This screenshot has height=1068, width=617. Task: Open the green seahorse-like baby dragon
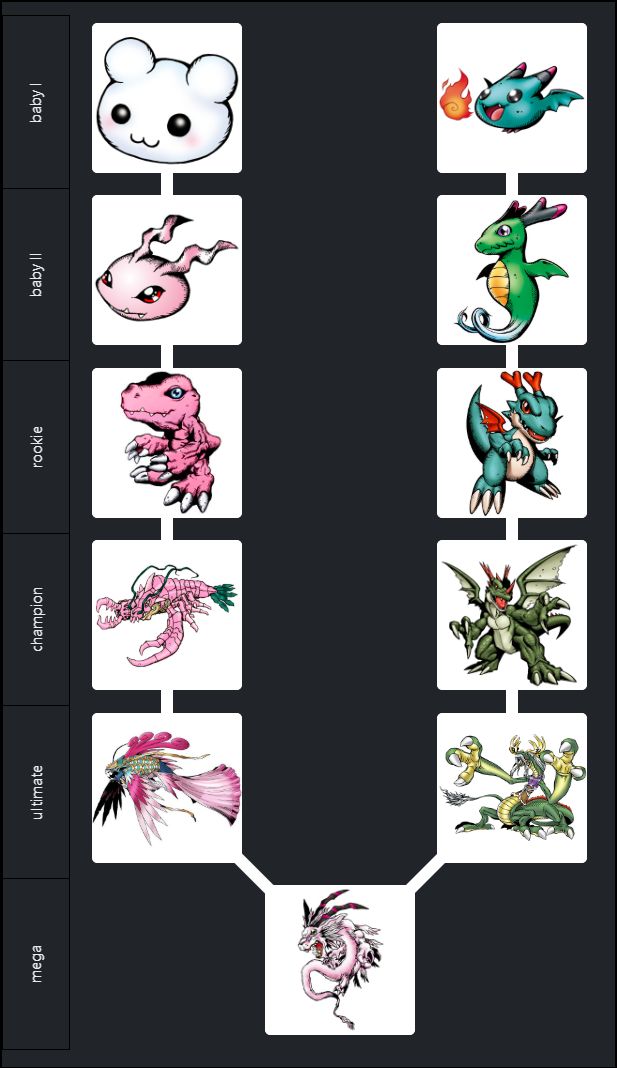[x=511, y=270]
